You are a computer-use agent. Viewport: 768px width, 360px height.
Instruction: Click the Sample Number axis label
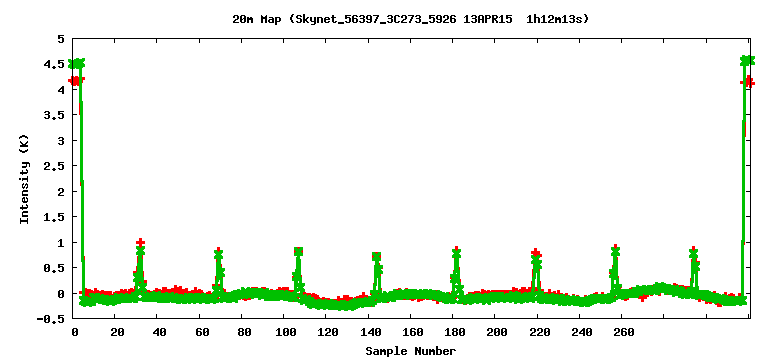click(410, 351)
